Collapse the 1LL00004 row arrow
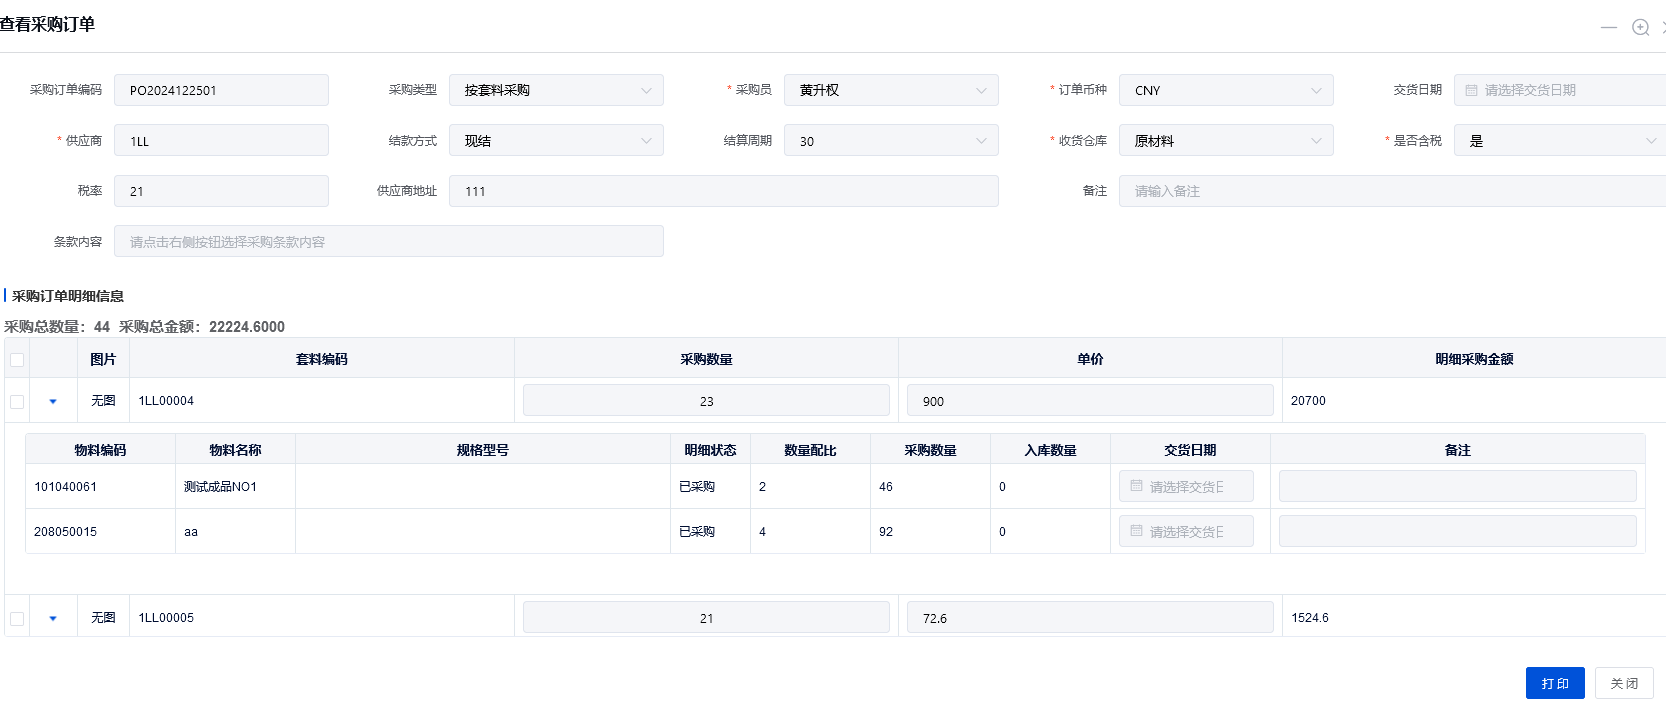The width and height of the screenshot is (1666, 705). click(x=53, y=401)
